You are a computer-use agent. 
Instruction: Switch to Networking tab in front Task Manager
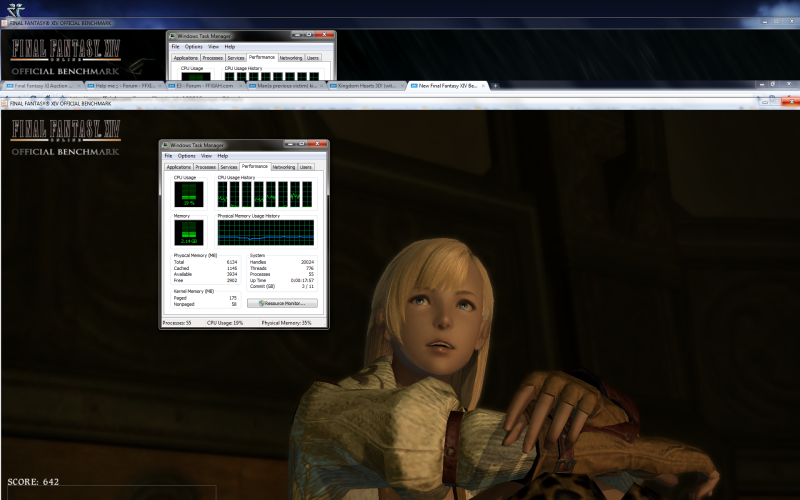[284, 167]
